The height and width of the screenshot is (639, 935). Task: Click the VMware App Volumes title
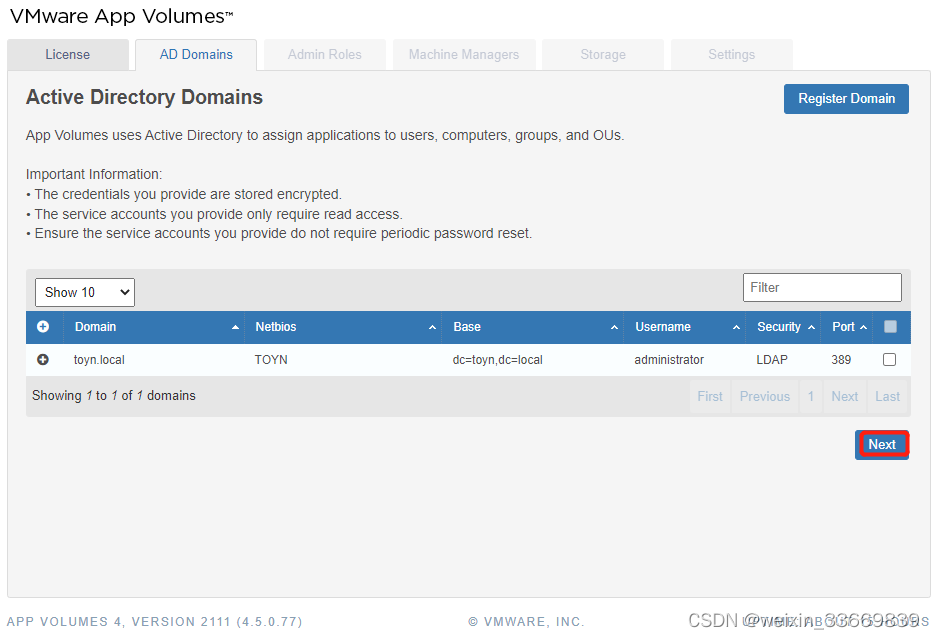(x=122, y=16)
